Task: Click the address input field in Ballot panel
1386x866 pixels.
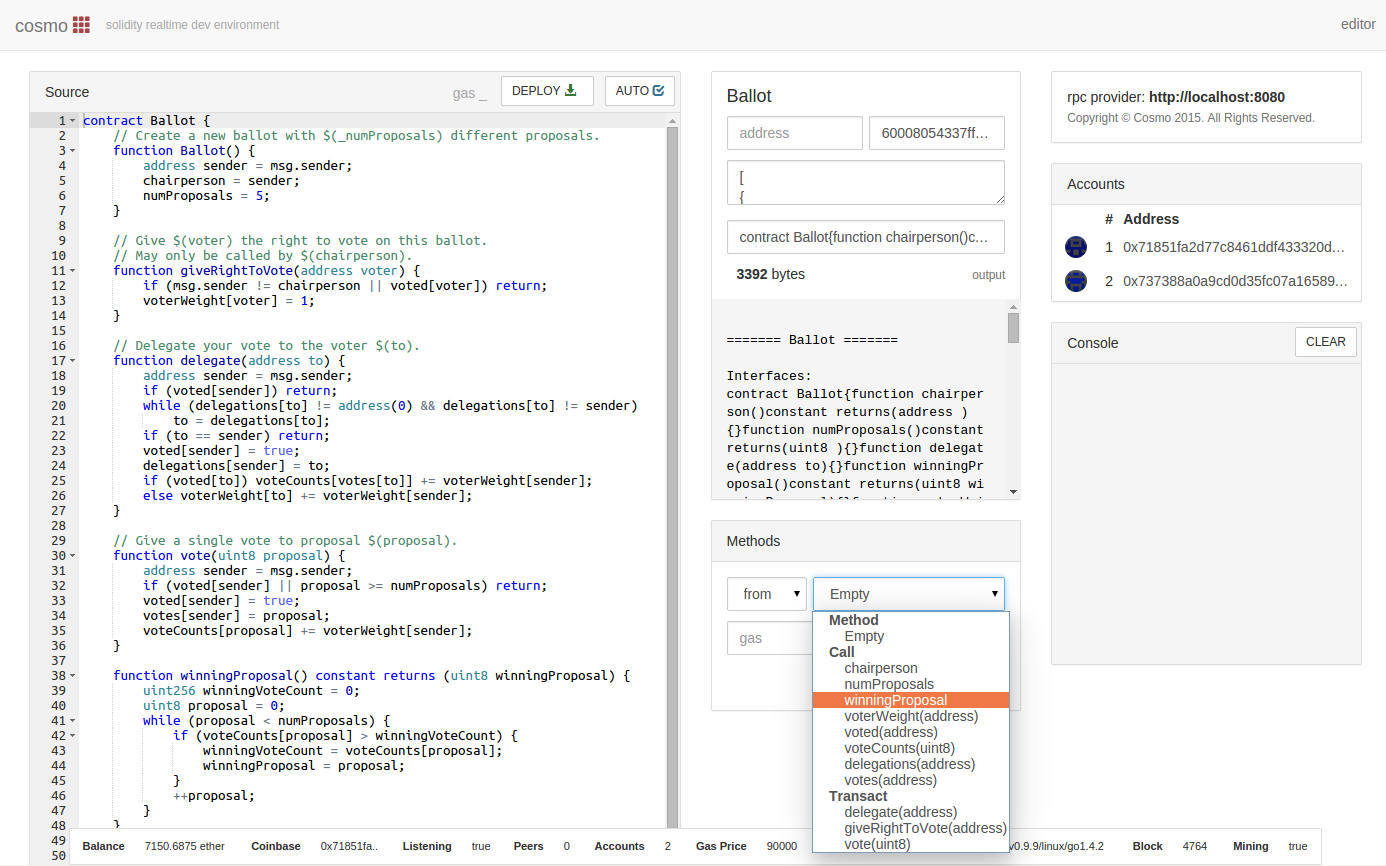Action: coord(794,132)
